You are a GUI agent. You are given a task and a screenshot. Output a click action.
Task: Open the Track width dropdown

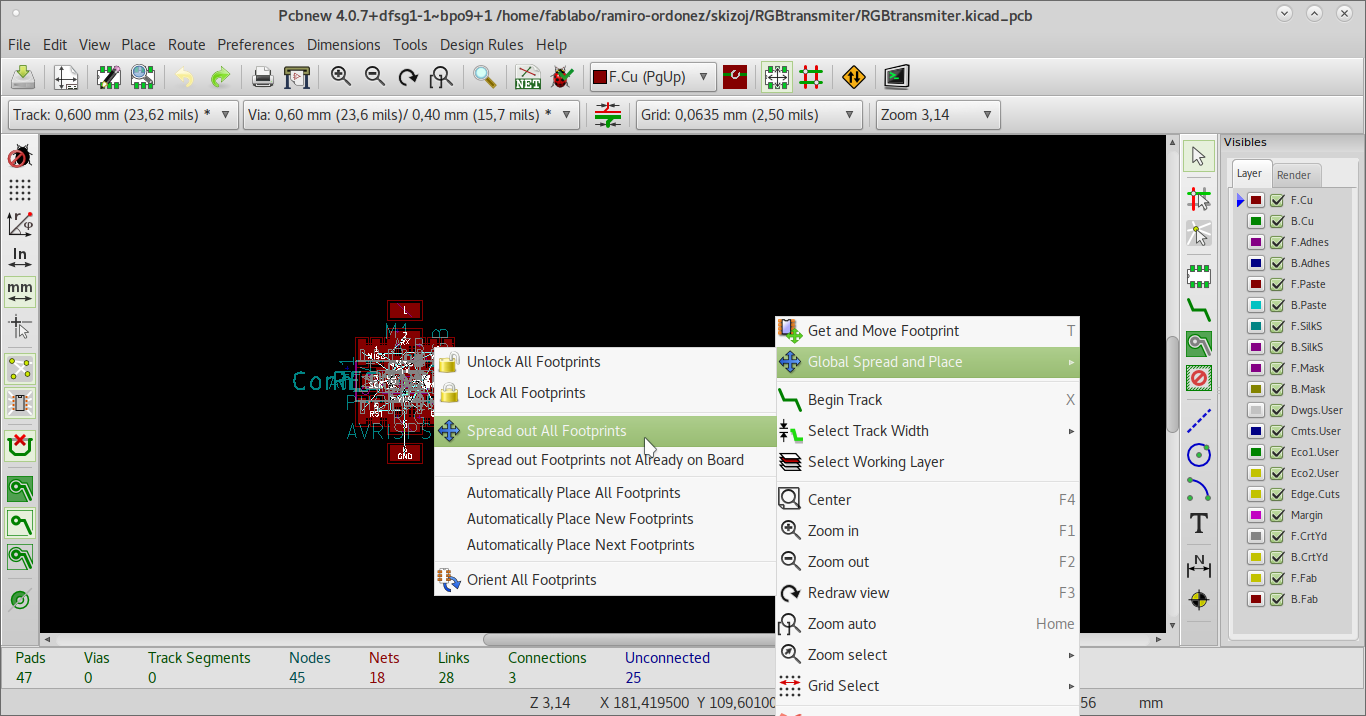pos(123,115)
